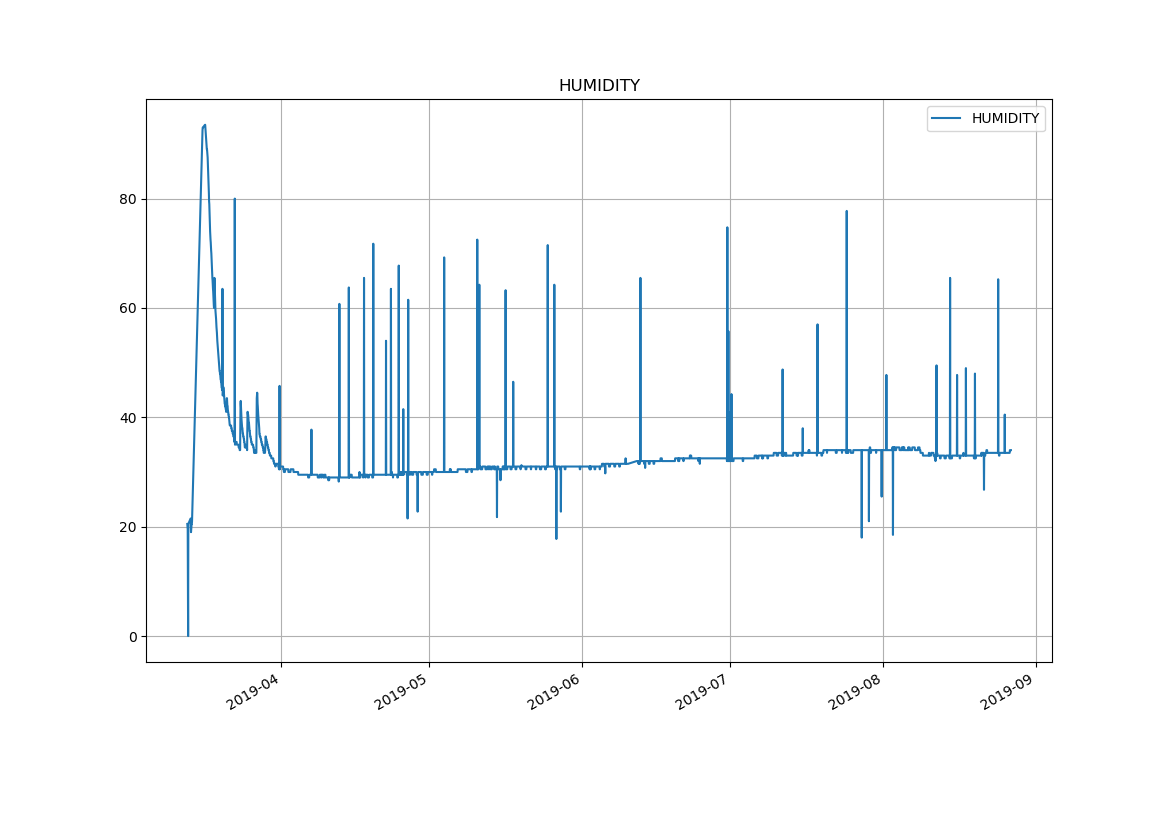
Task: Click the line's starting point at zero
Action: (188, 635)
